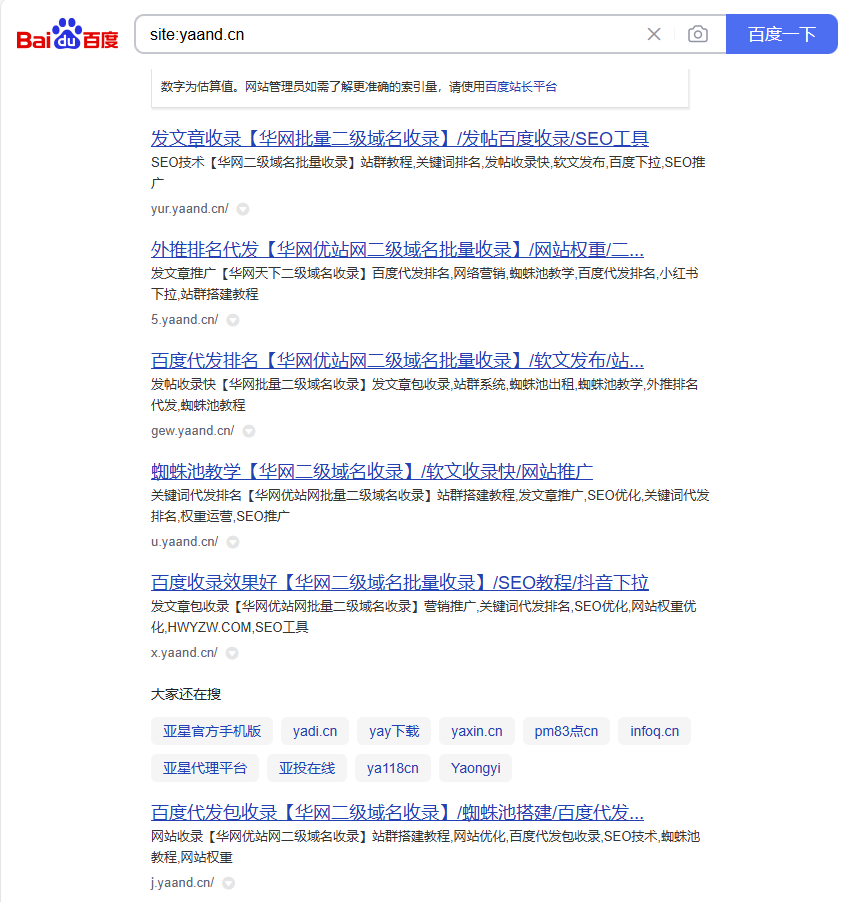Click the note text 数字为估算值
The image size is (850, 902).
pyautogui.click(x=198, y=87)
